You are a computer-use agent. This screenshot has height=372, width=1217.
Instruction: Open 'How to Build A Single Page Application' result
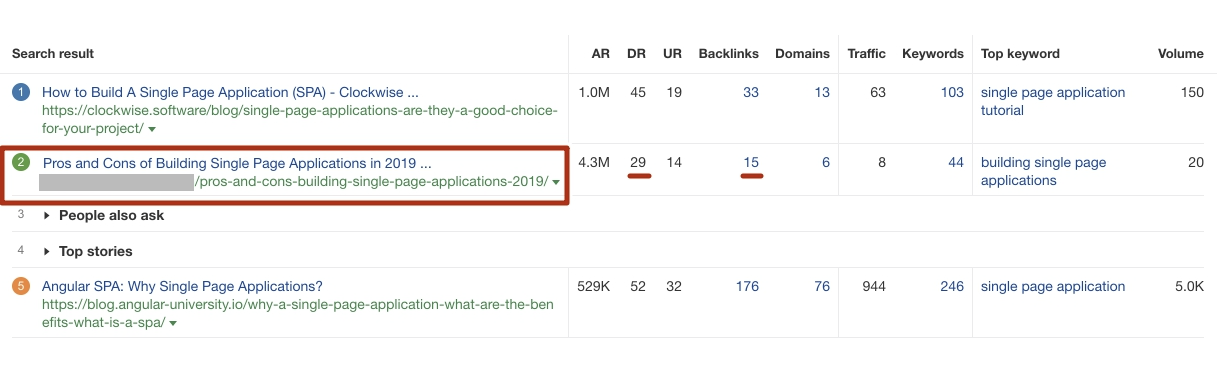[x=231, y=92]
